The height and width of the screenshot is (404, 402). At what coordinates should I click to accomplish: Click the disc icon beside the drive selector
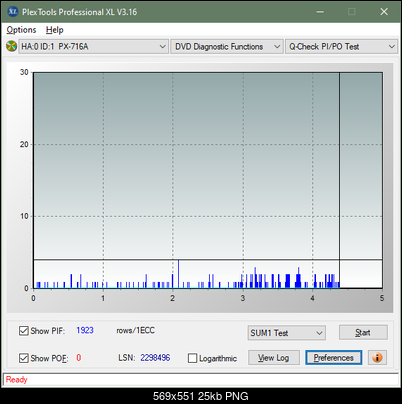[x=11, y=46]
